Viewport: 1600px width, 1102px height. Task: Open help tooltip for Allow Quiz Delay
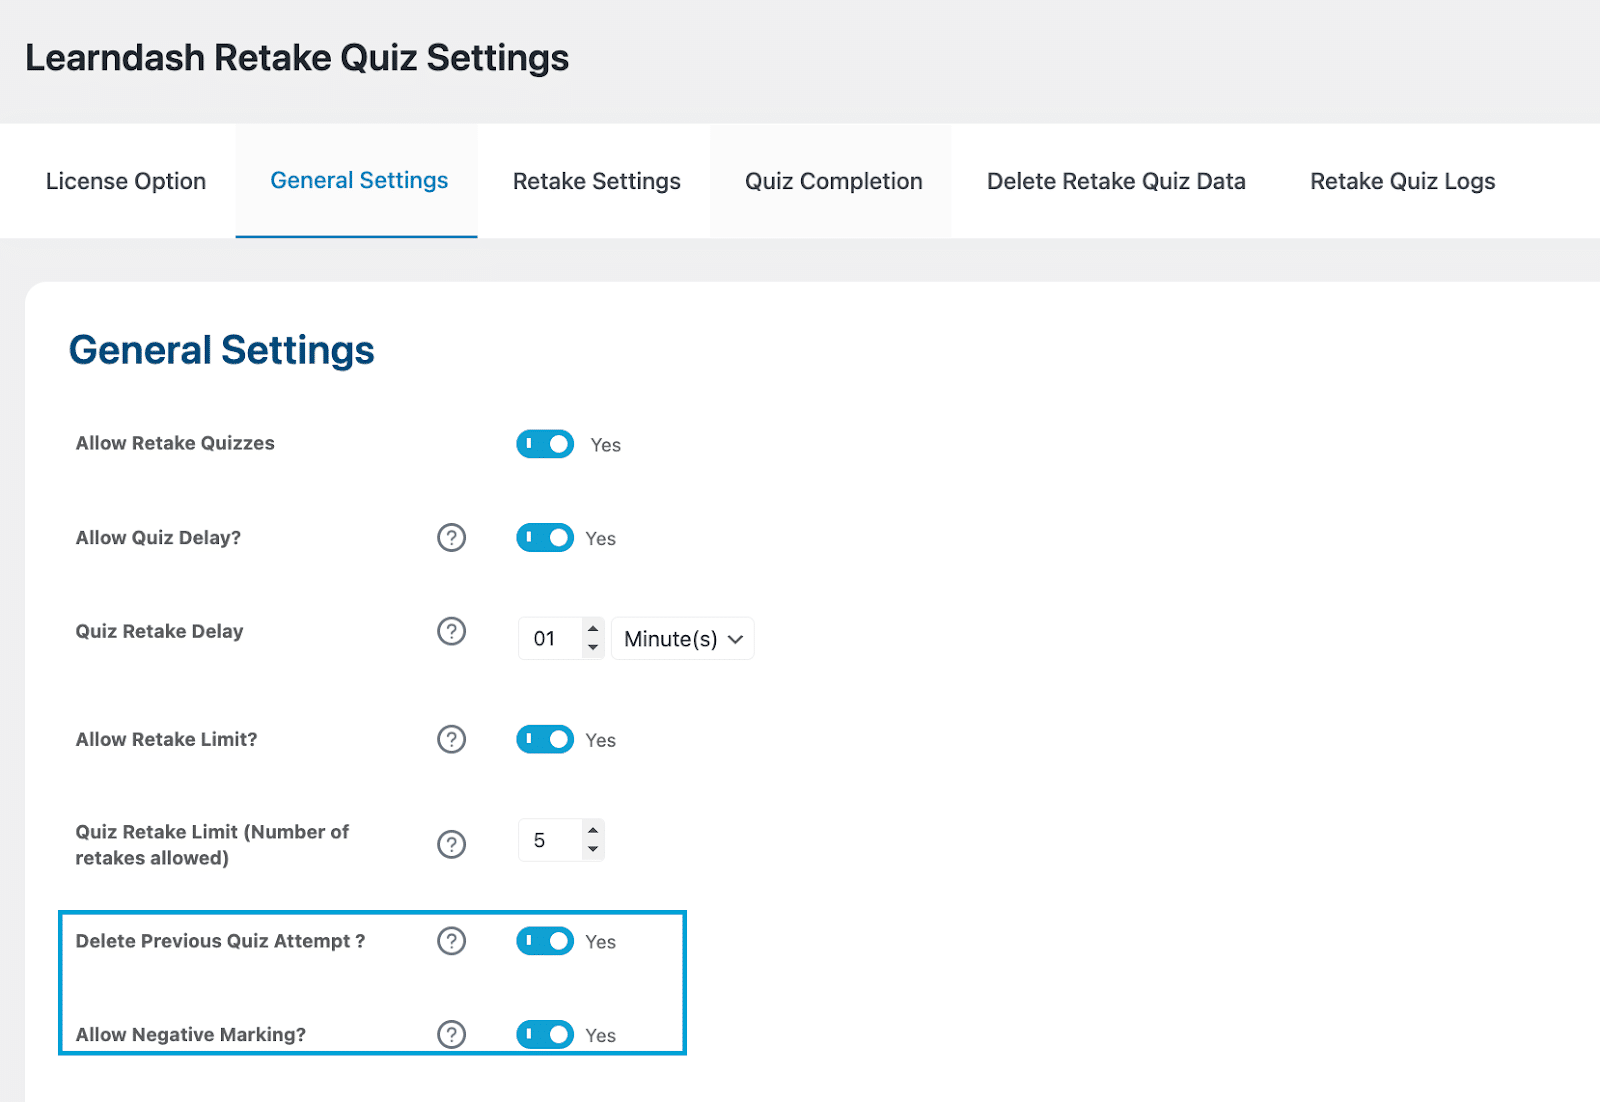[452, 538]
